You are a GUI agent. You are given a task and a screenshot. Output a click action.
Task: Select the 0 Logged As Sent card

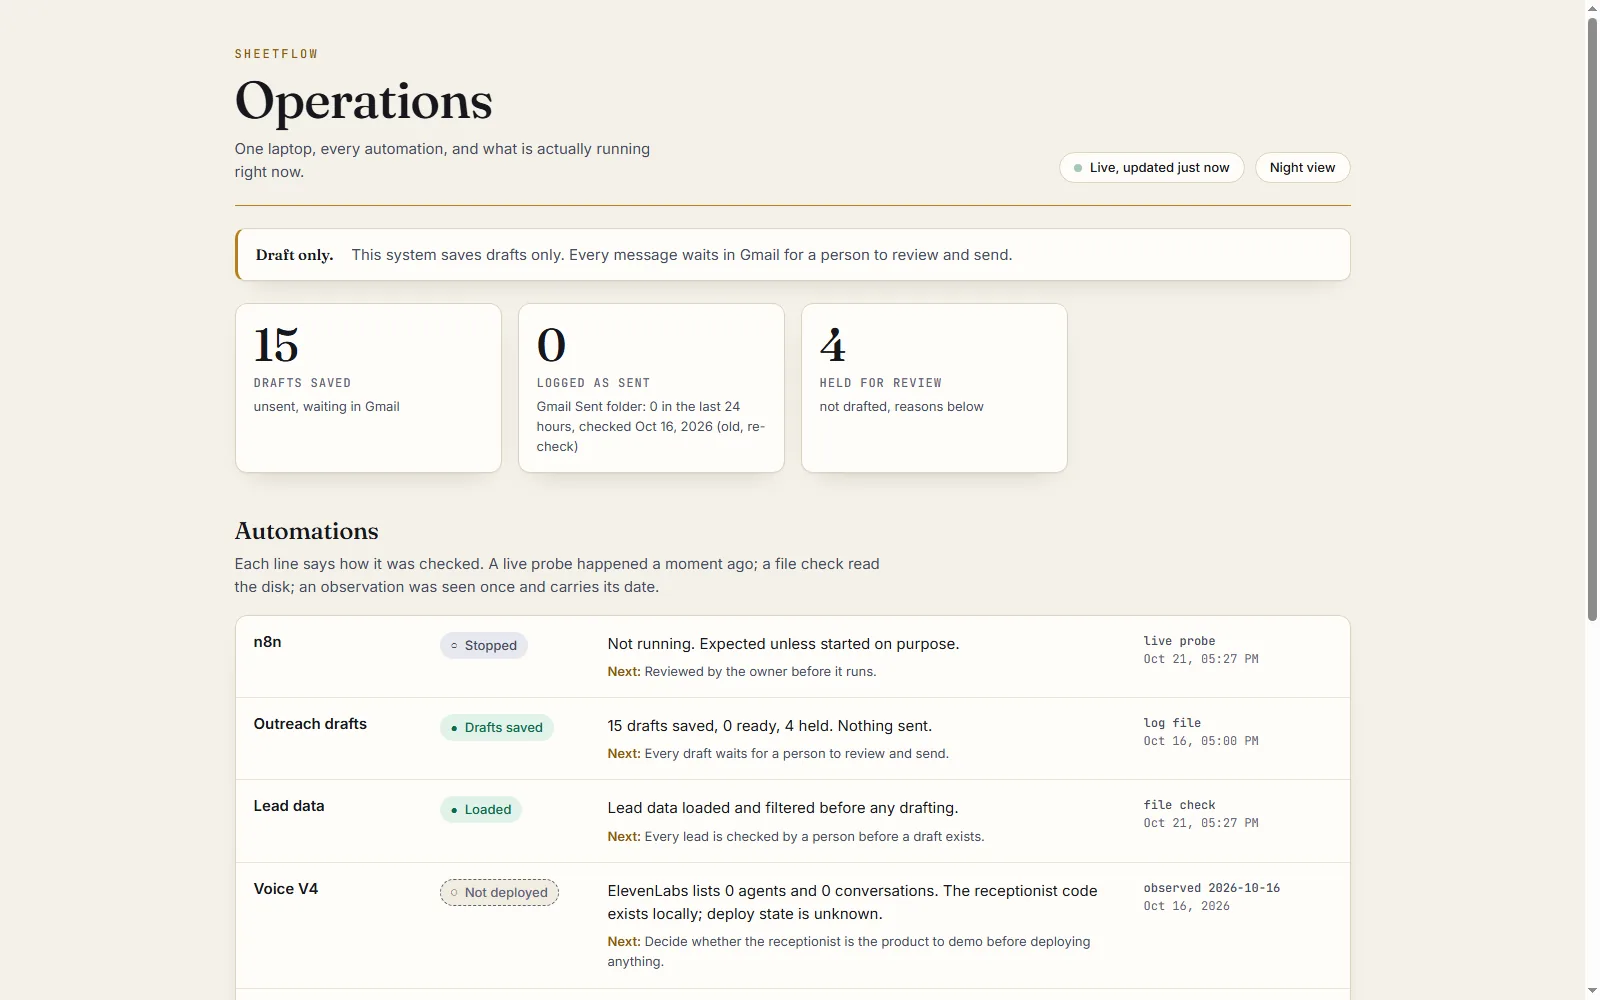click(x=651, y=388)
